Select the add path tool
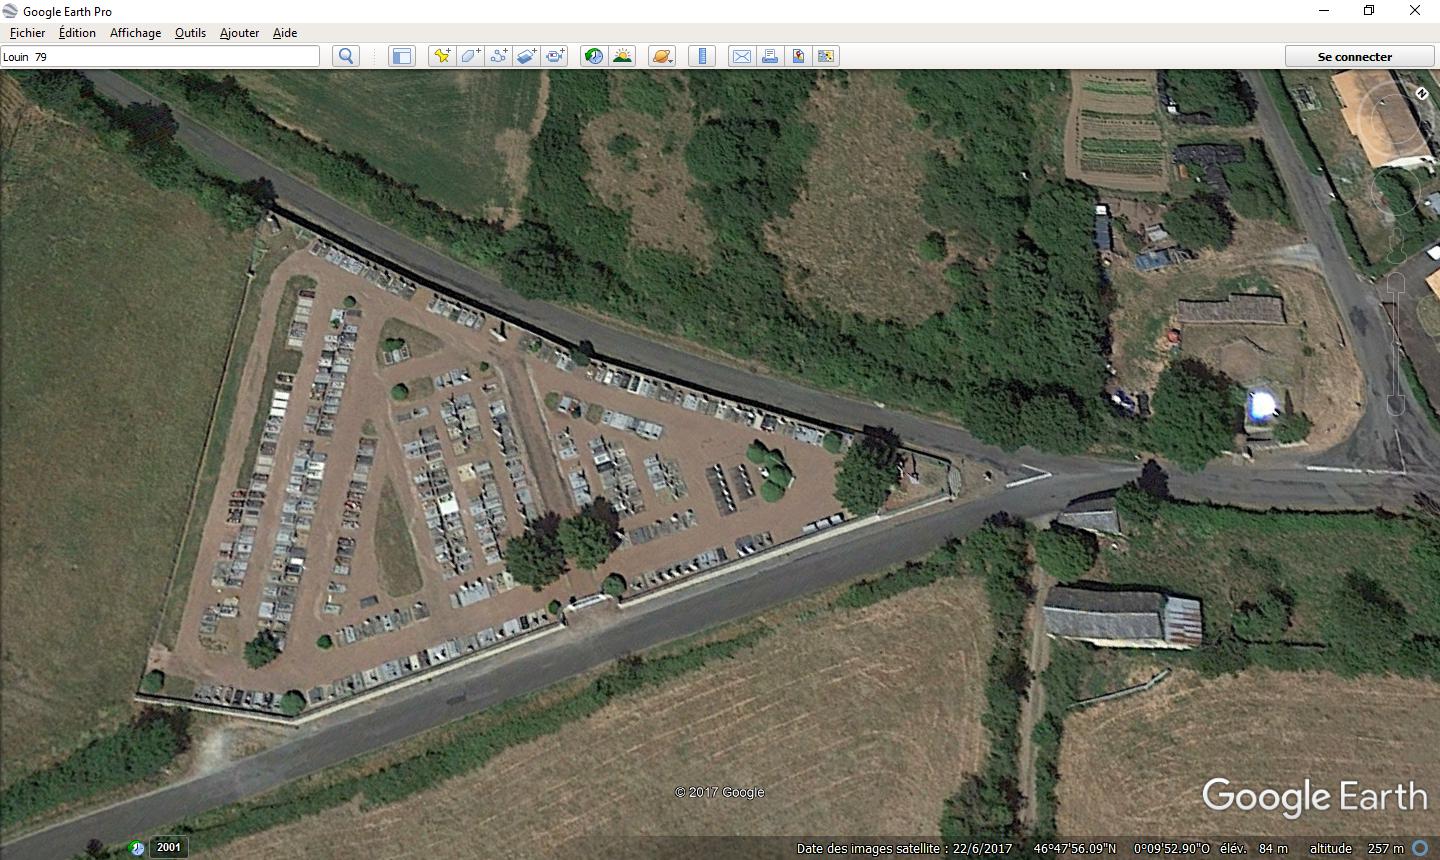The width and height of the screenshot is (1440, 860). click(x=498, y=56)
